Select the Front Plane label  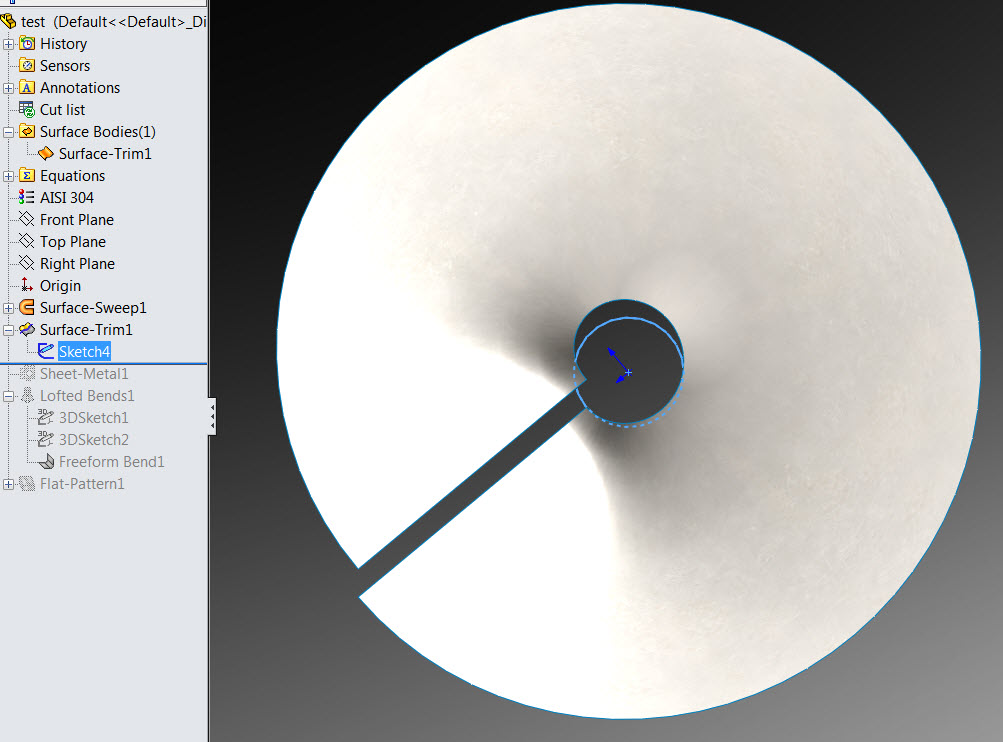pyautogui.click(x=77, y=219)
